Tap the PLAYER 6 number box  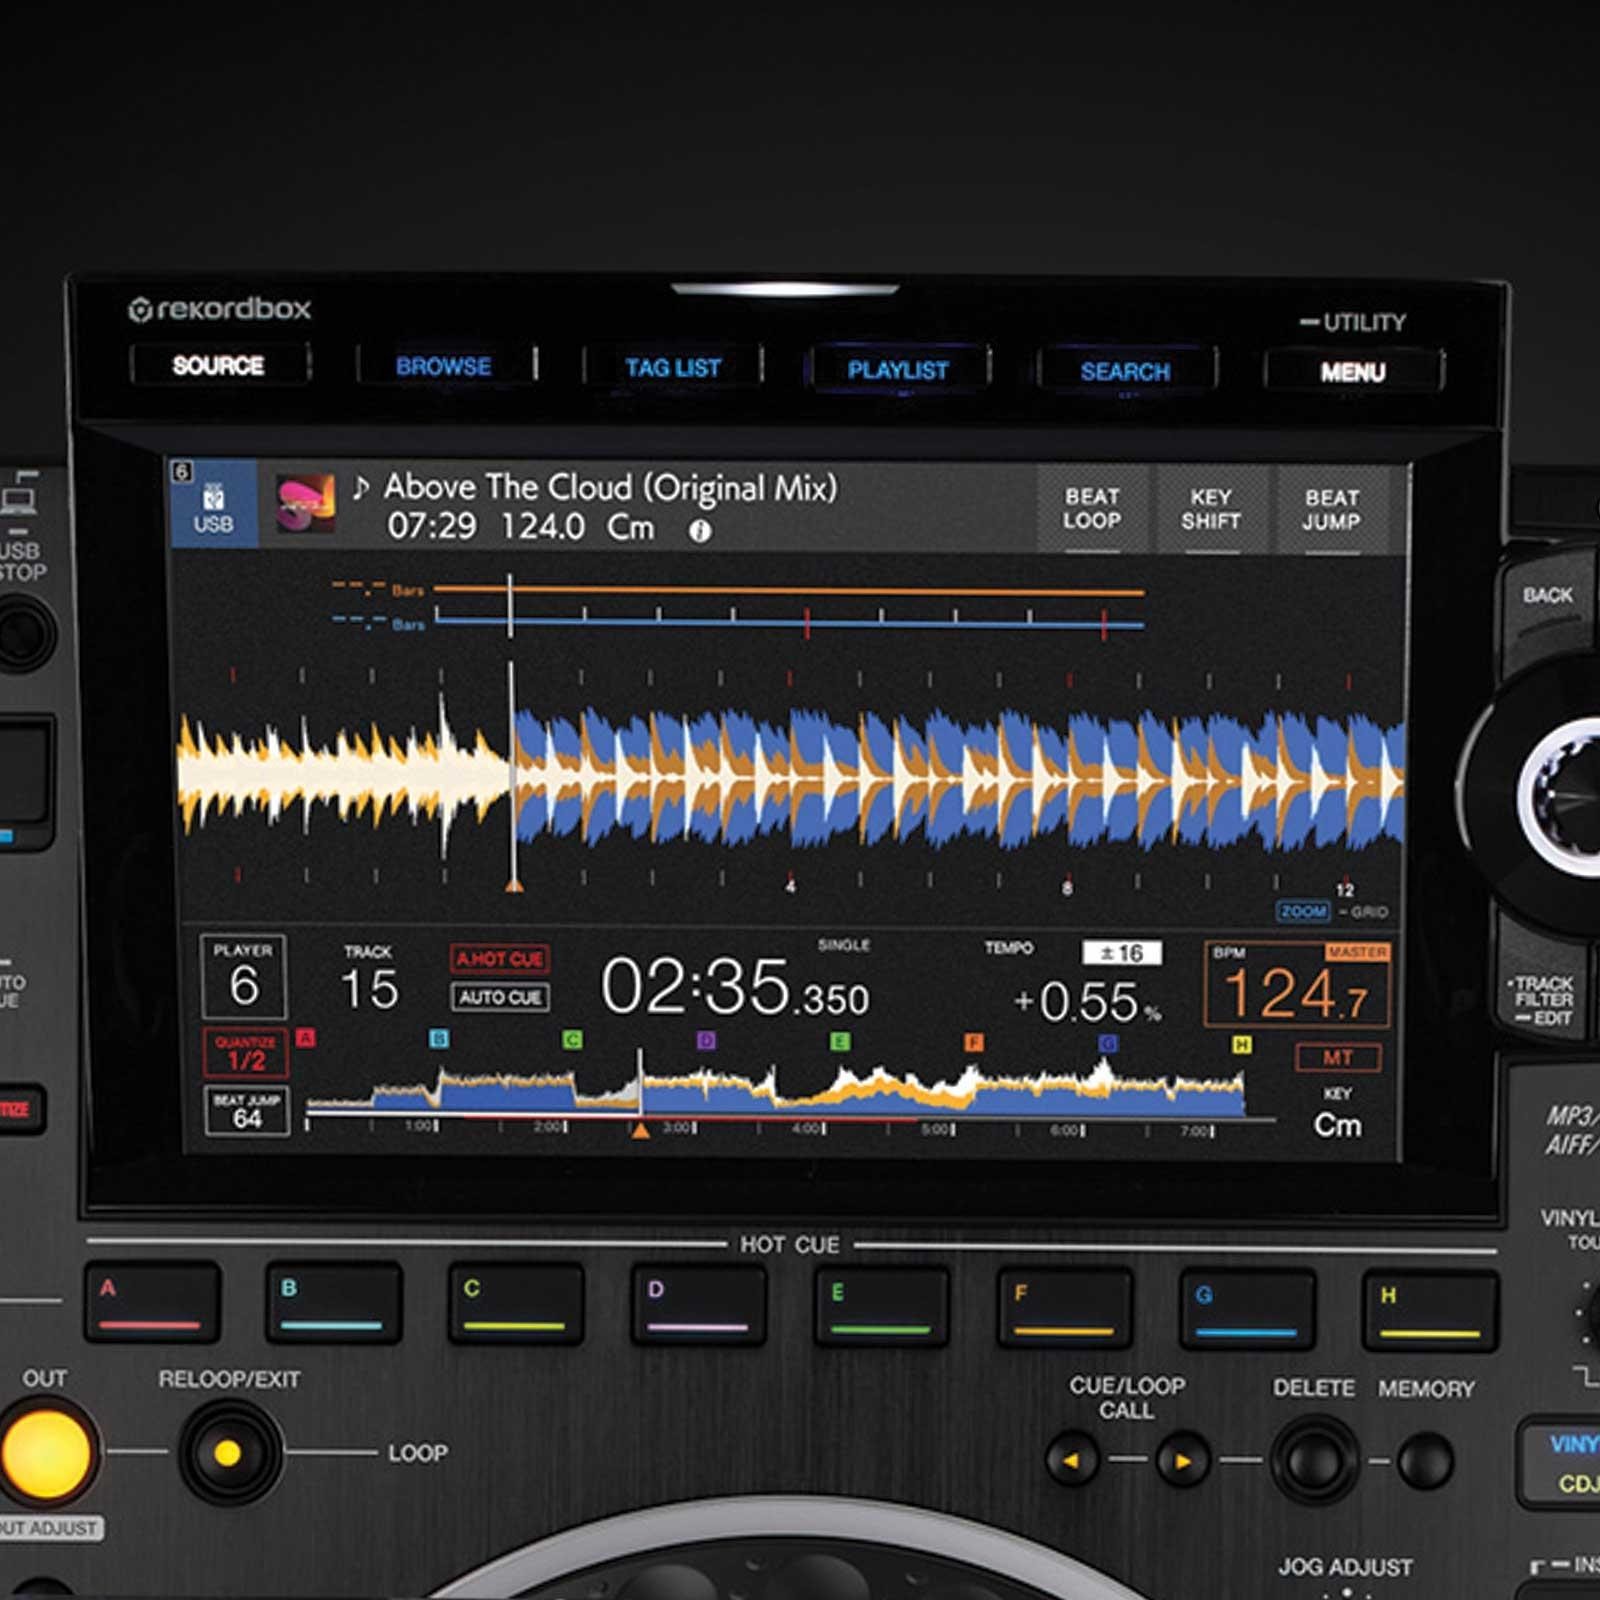(244, 977)
